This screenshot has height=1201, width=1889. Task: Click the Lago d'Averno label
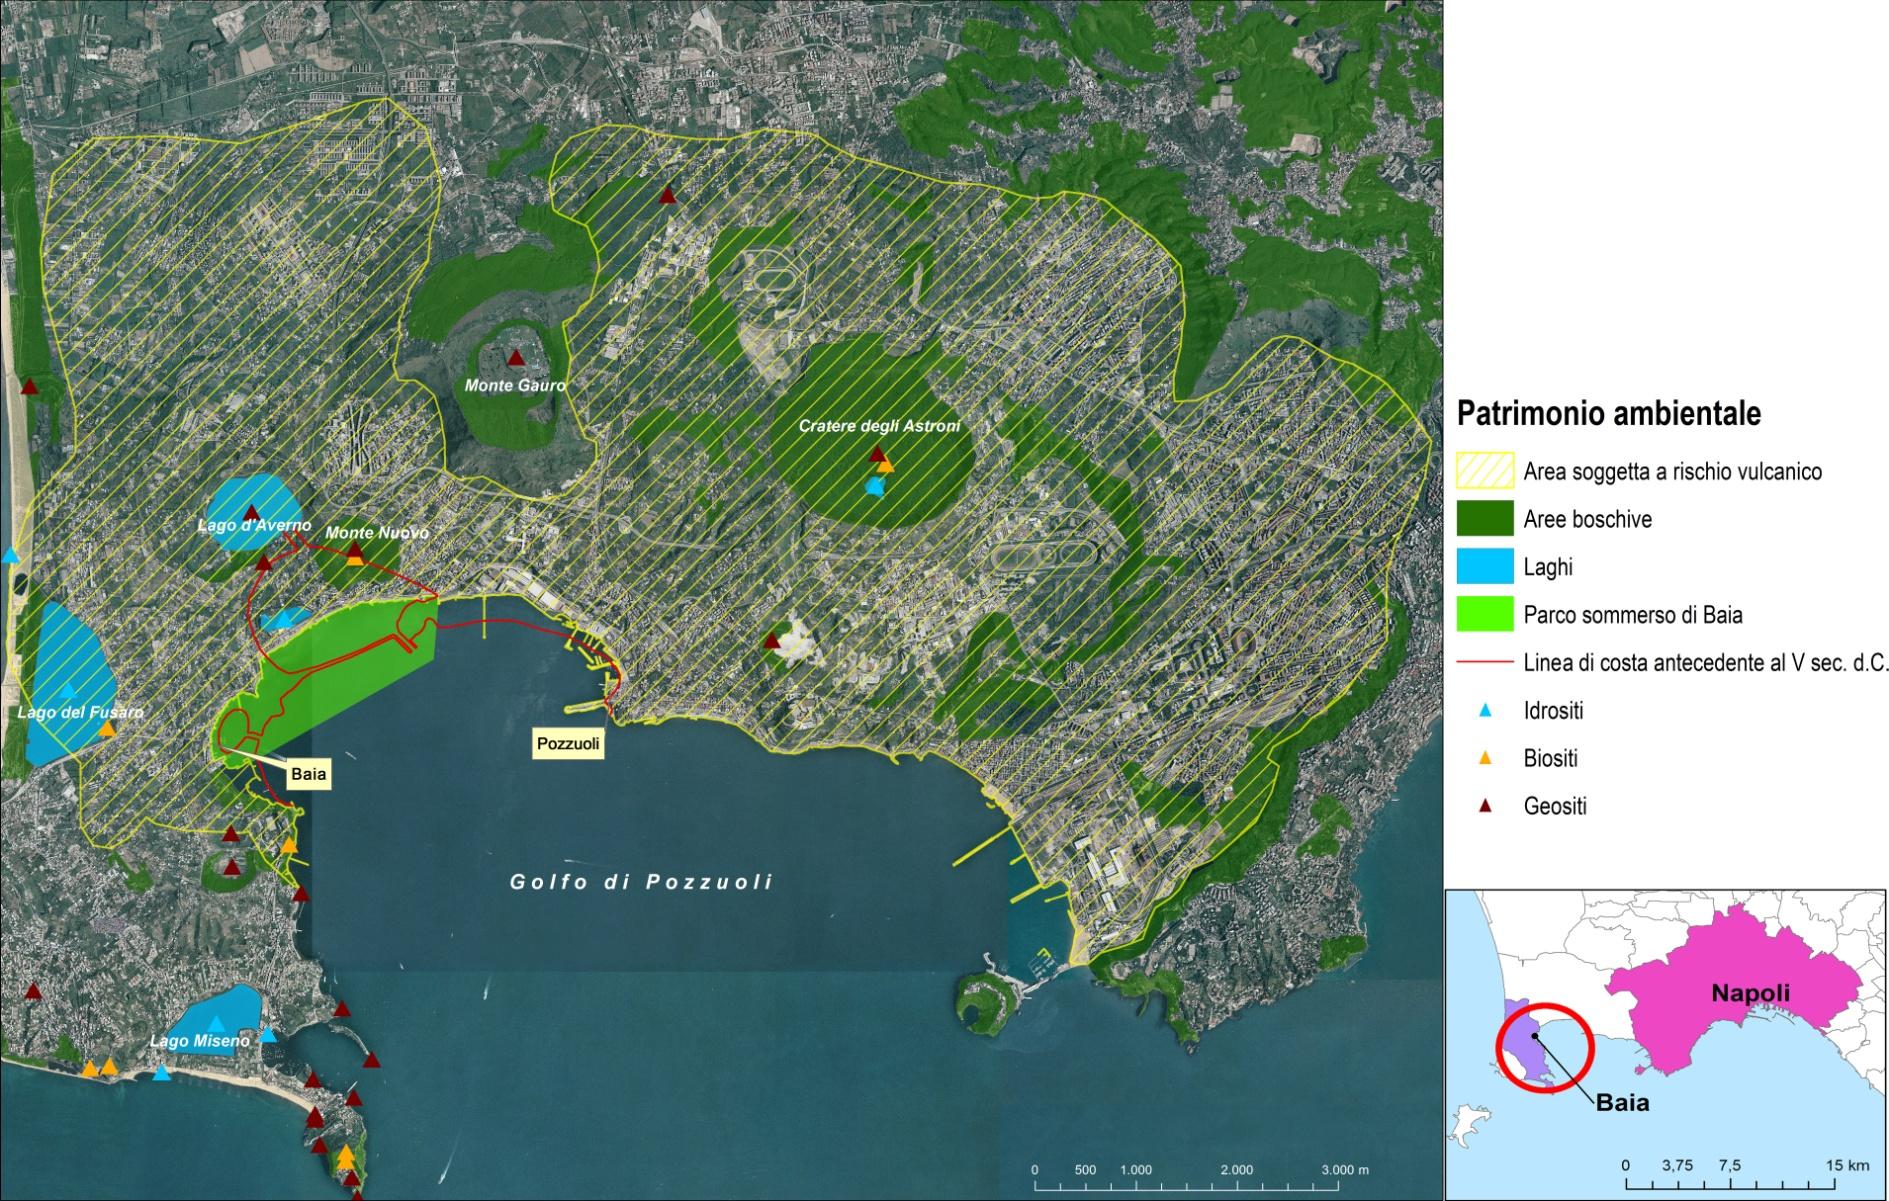[x=253, y=526]
